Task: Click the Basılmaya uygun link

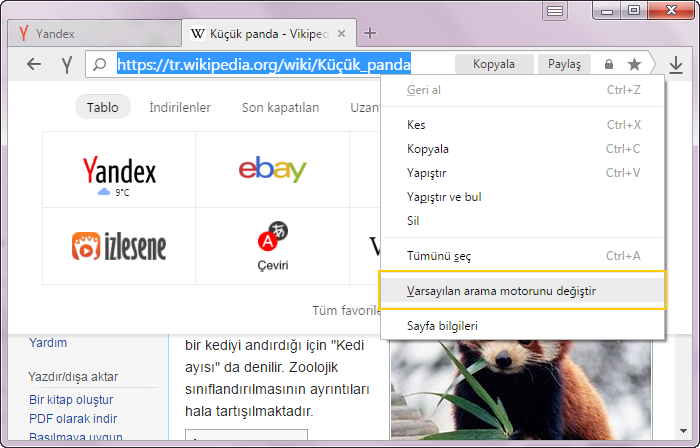Action: [75, 436]
